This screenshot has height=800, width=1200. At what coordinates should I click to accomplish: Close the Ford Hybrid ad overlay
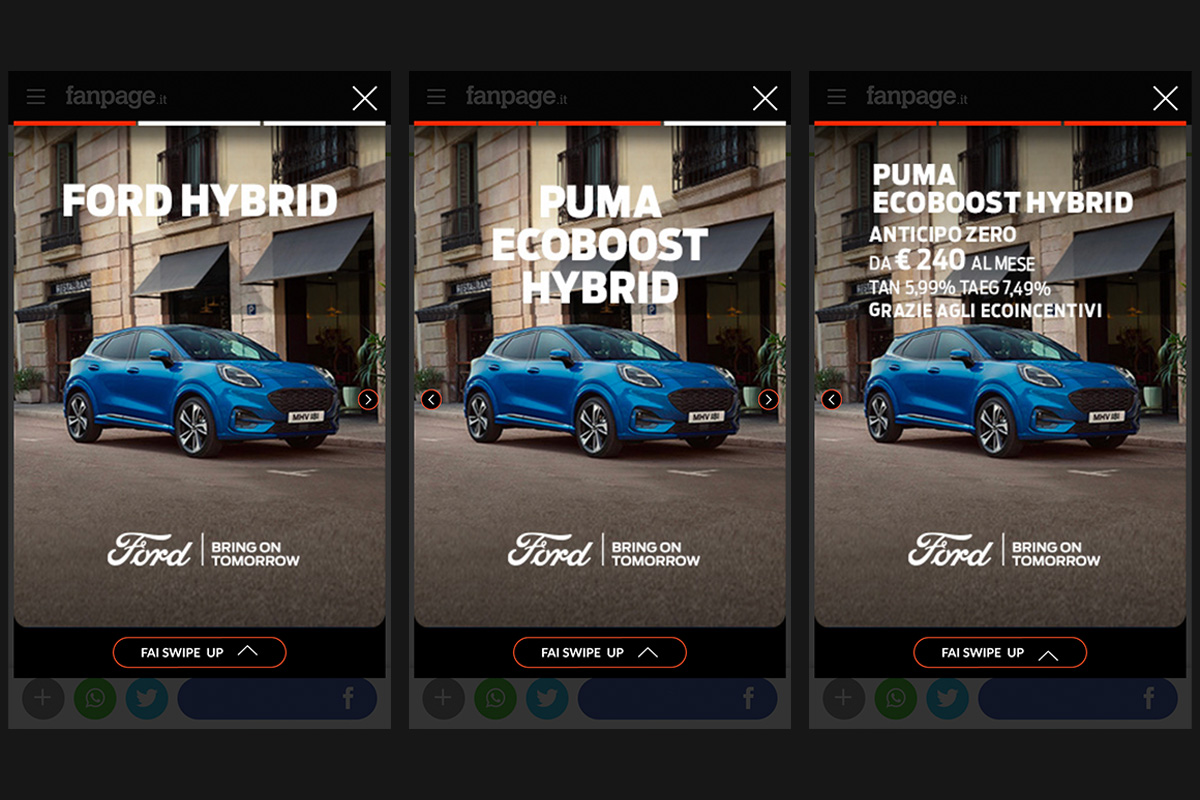click(365, 98)
